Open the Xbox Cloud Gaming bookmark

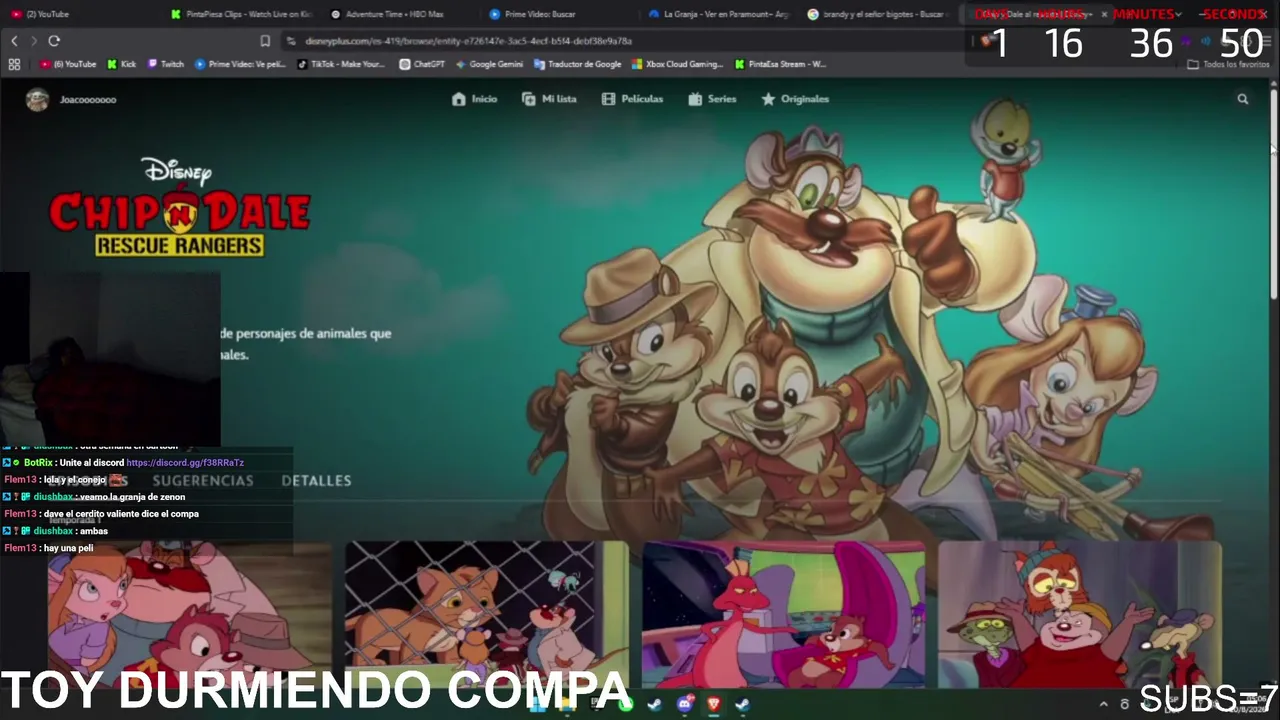tap(677, 64)
